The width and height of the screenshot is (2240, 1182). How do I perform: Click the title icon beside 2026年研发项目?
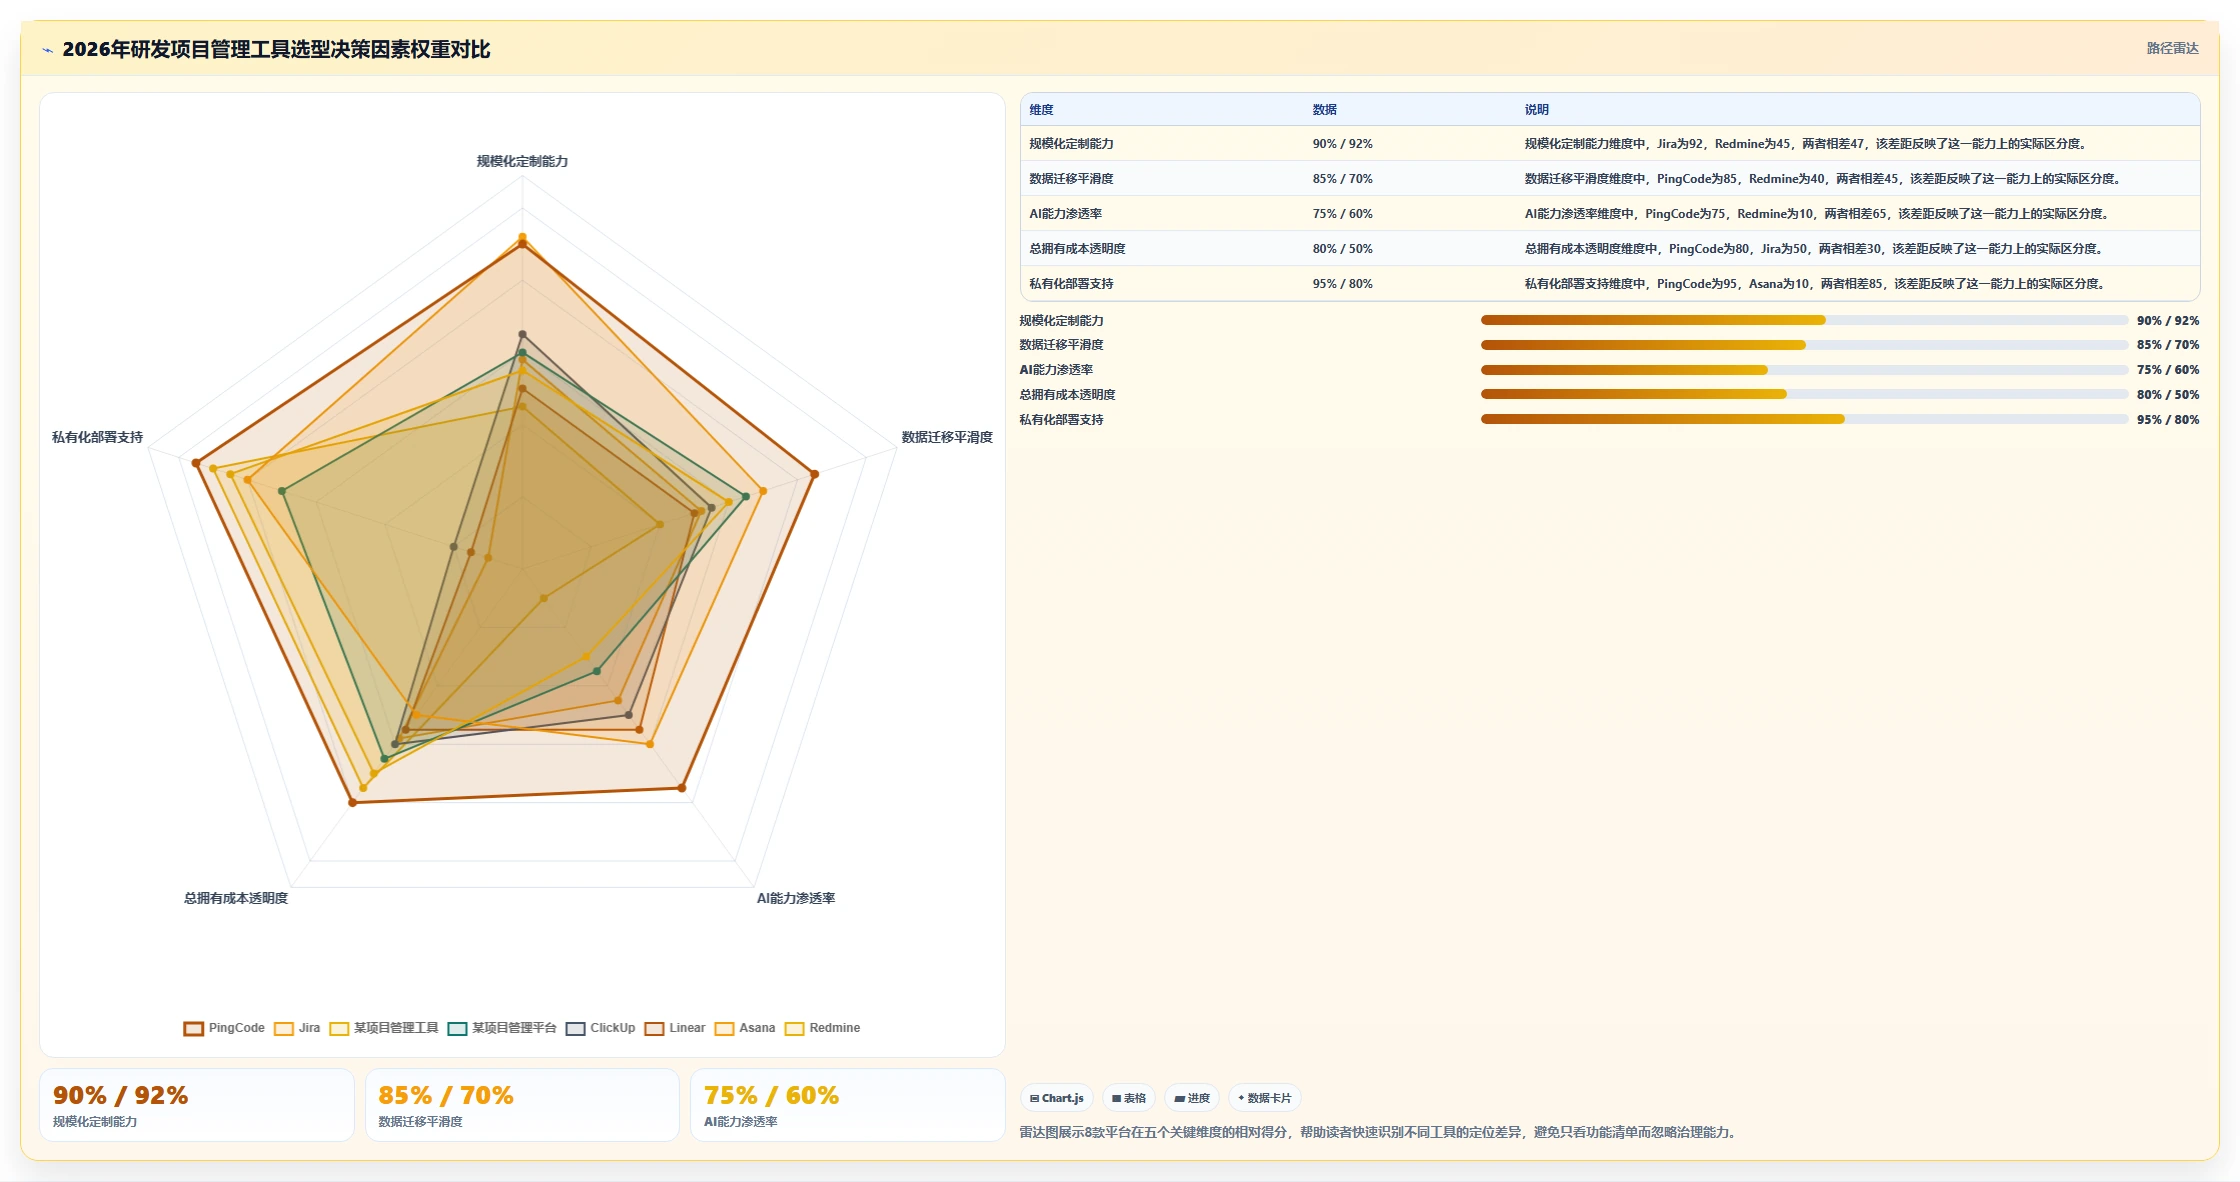click(47, 50)
